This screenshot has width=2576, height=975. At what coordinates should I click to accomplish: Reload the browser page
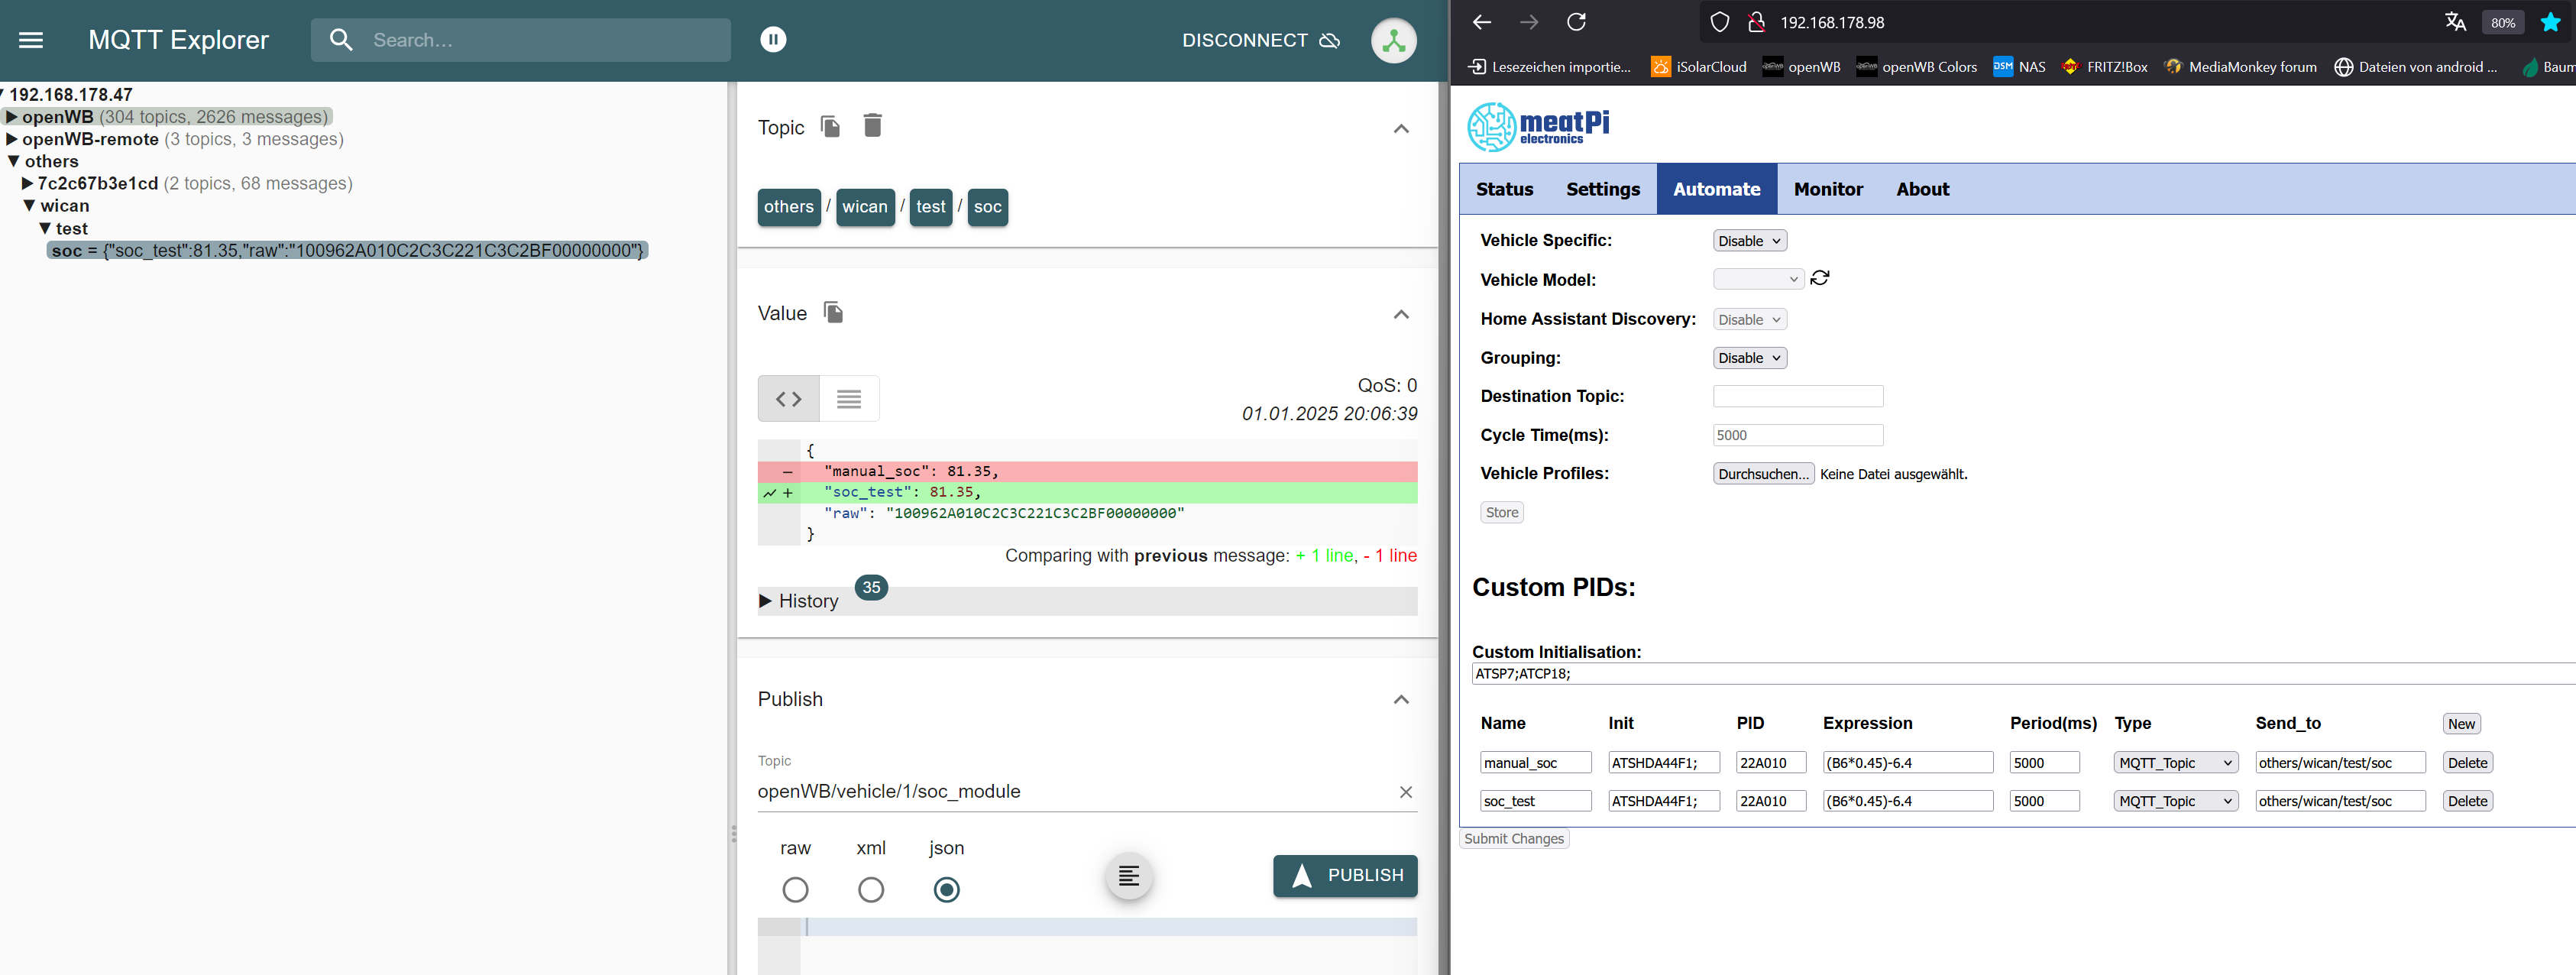1576,22
